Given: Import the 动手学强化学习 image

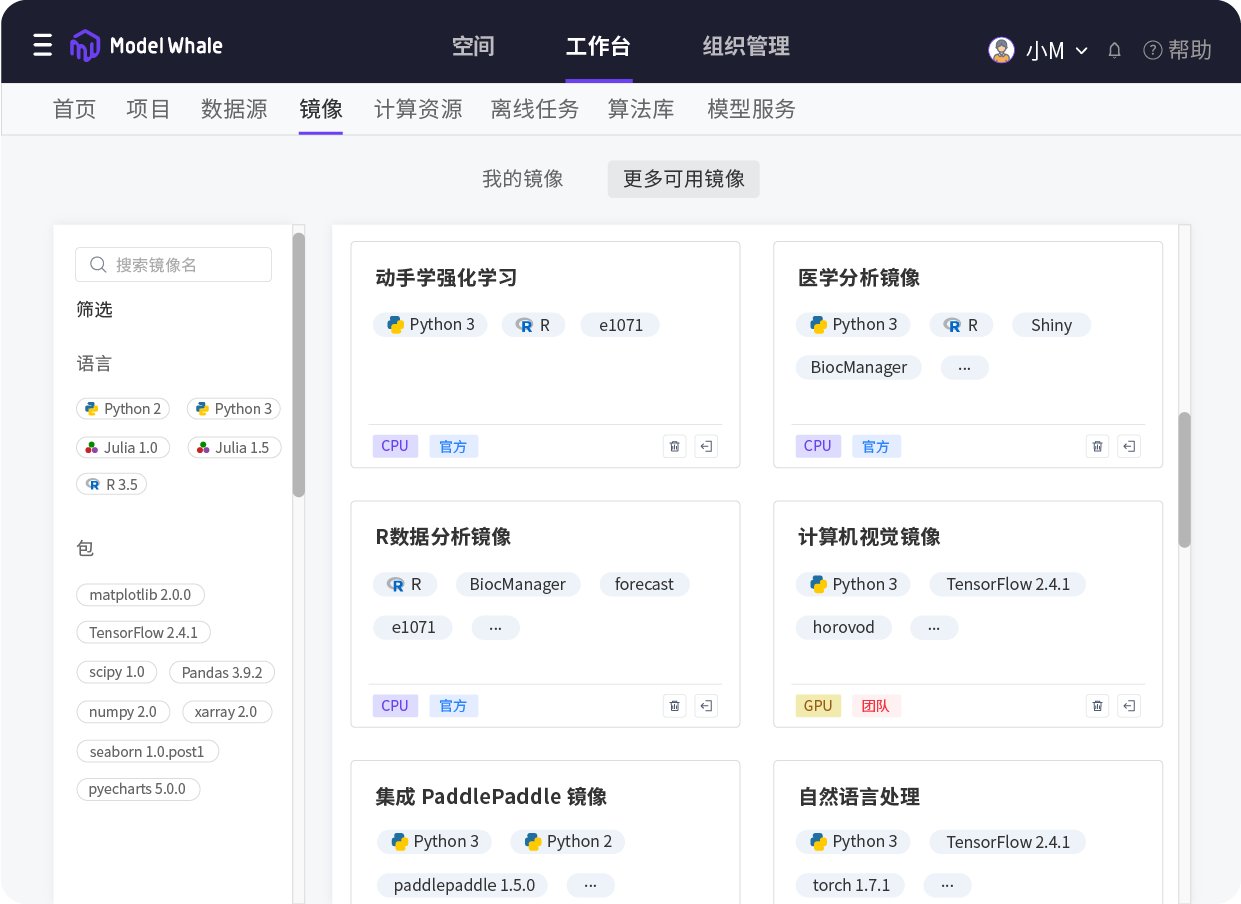Looking at the screenshot, I should pos(707,446).
